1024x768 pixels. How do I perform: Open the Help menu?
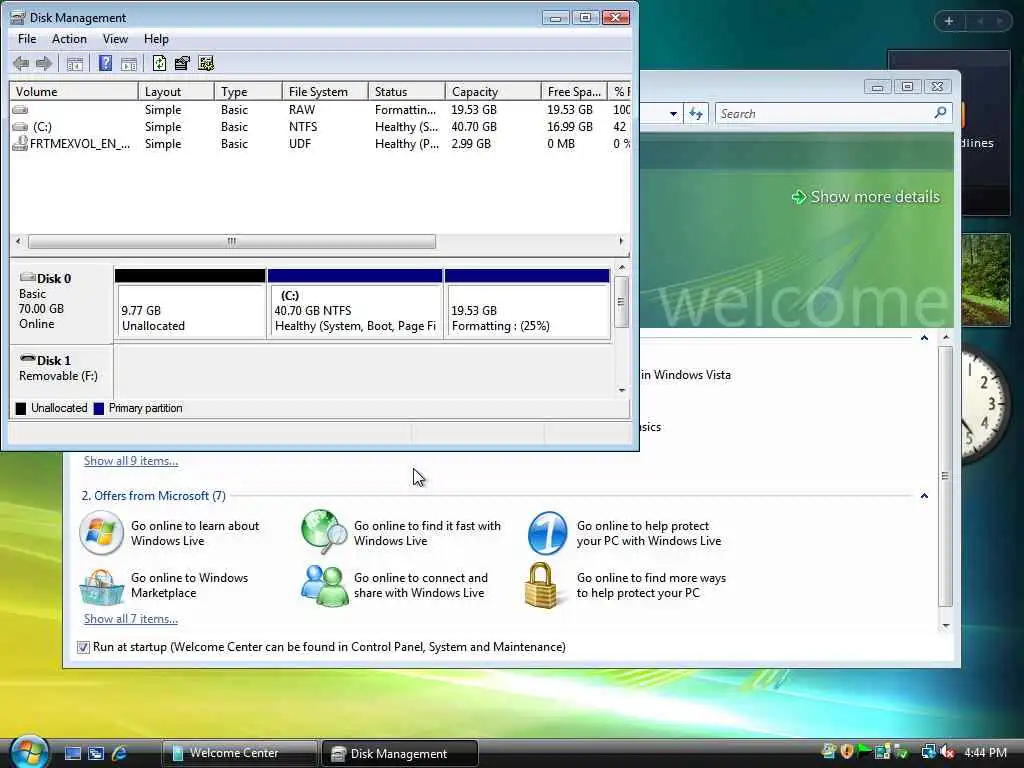pos(156,39)
